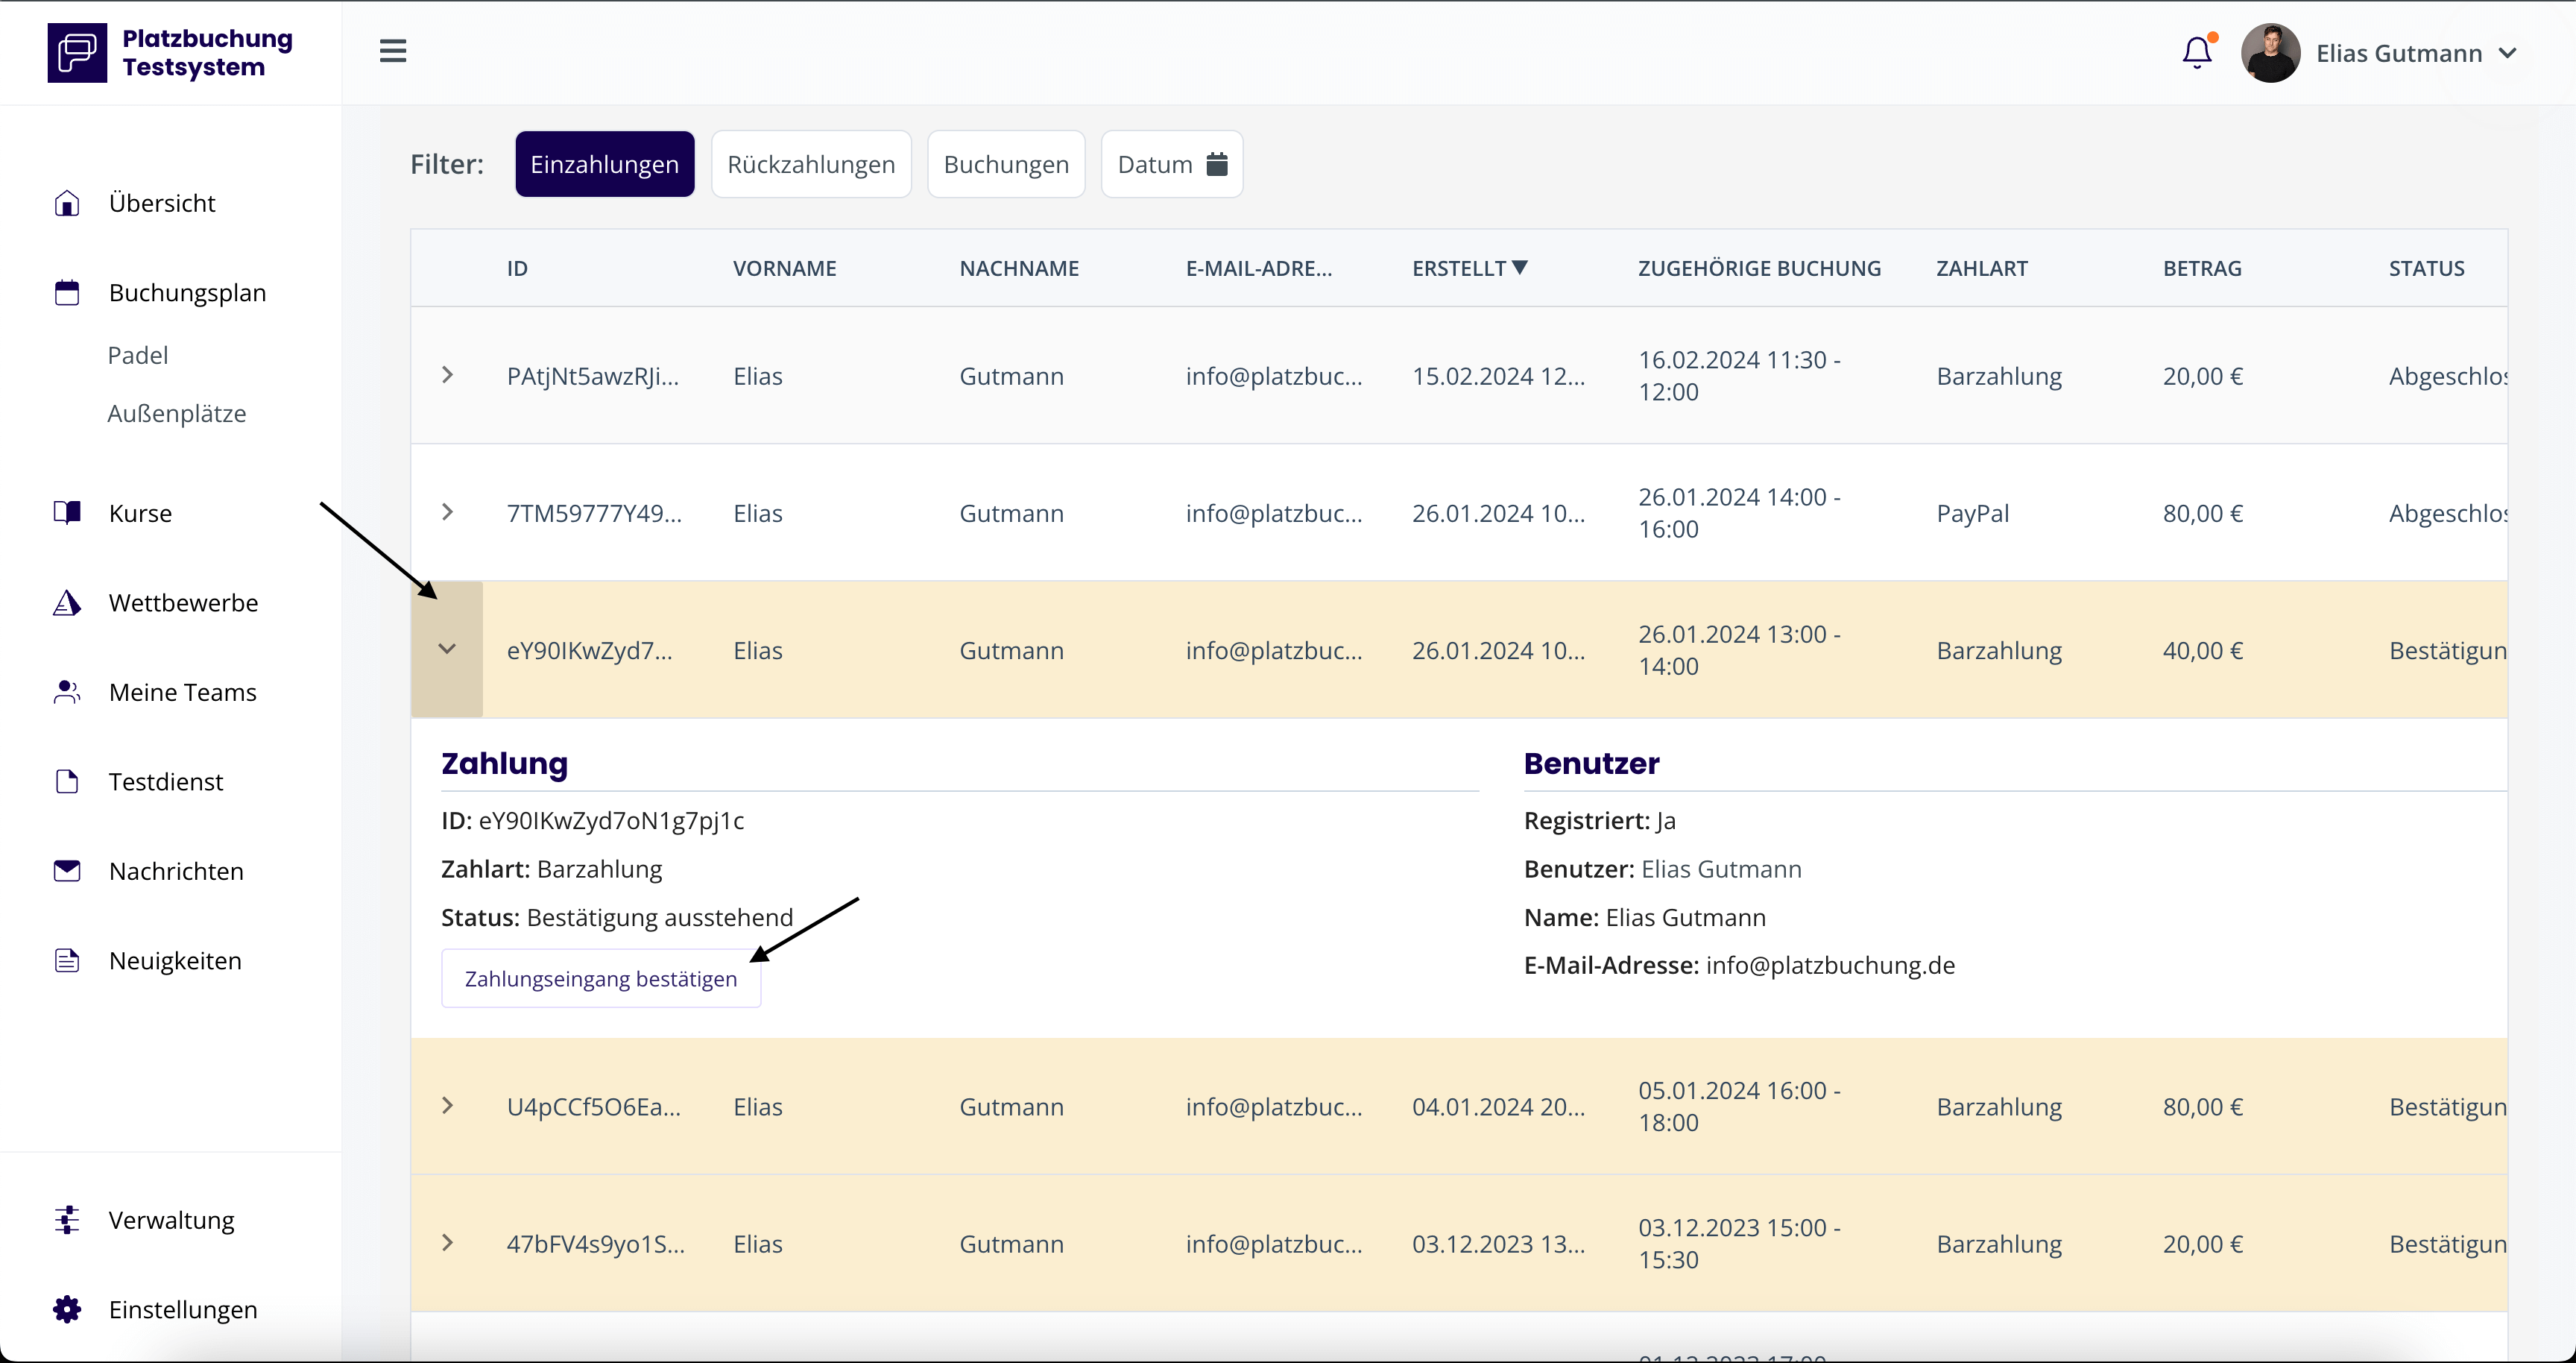Click the Nachname column header
The height and width of the screenshot is (1363, 2576).
coord(1019,268)
